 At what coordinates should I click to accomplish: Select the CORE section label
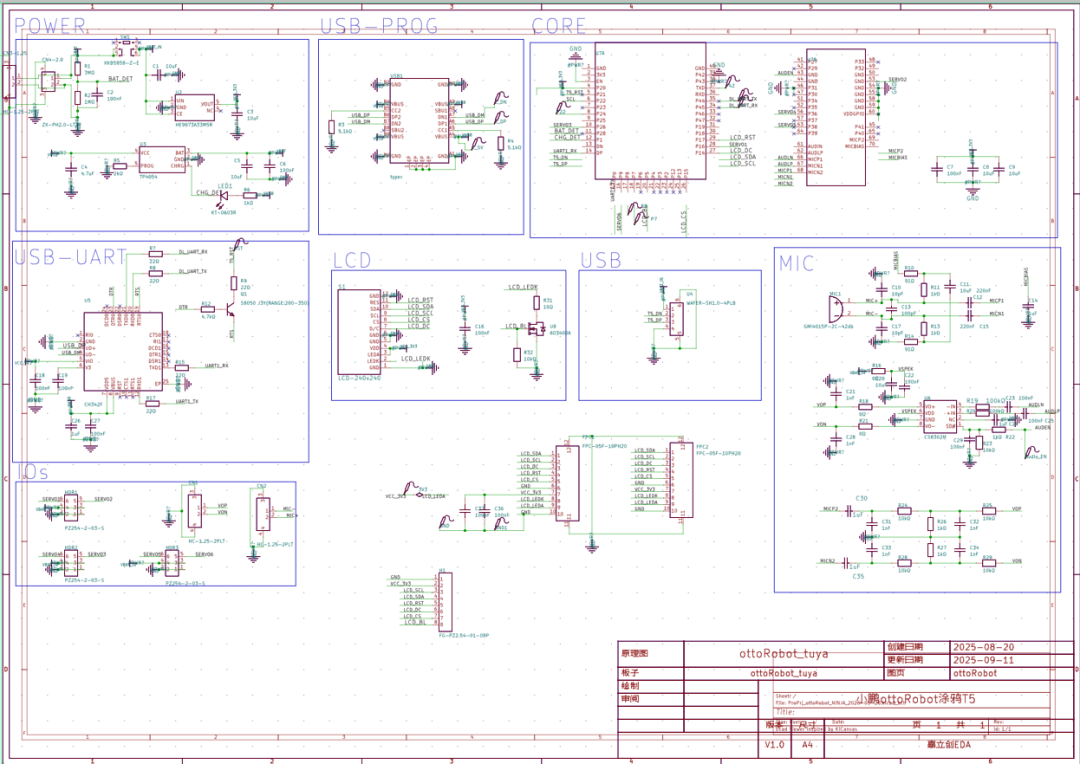[559, 26]
